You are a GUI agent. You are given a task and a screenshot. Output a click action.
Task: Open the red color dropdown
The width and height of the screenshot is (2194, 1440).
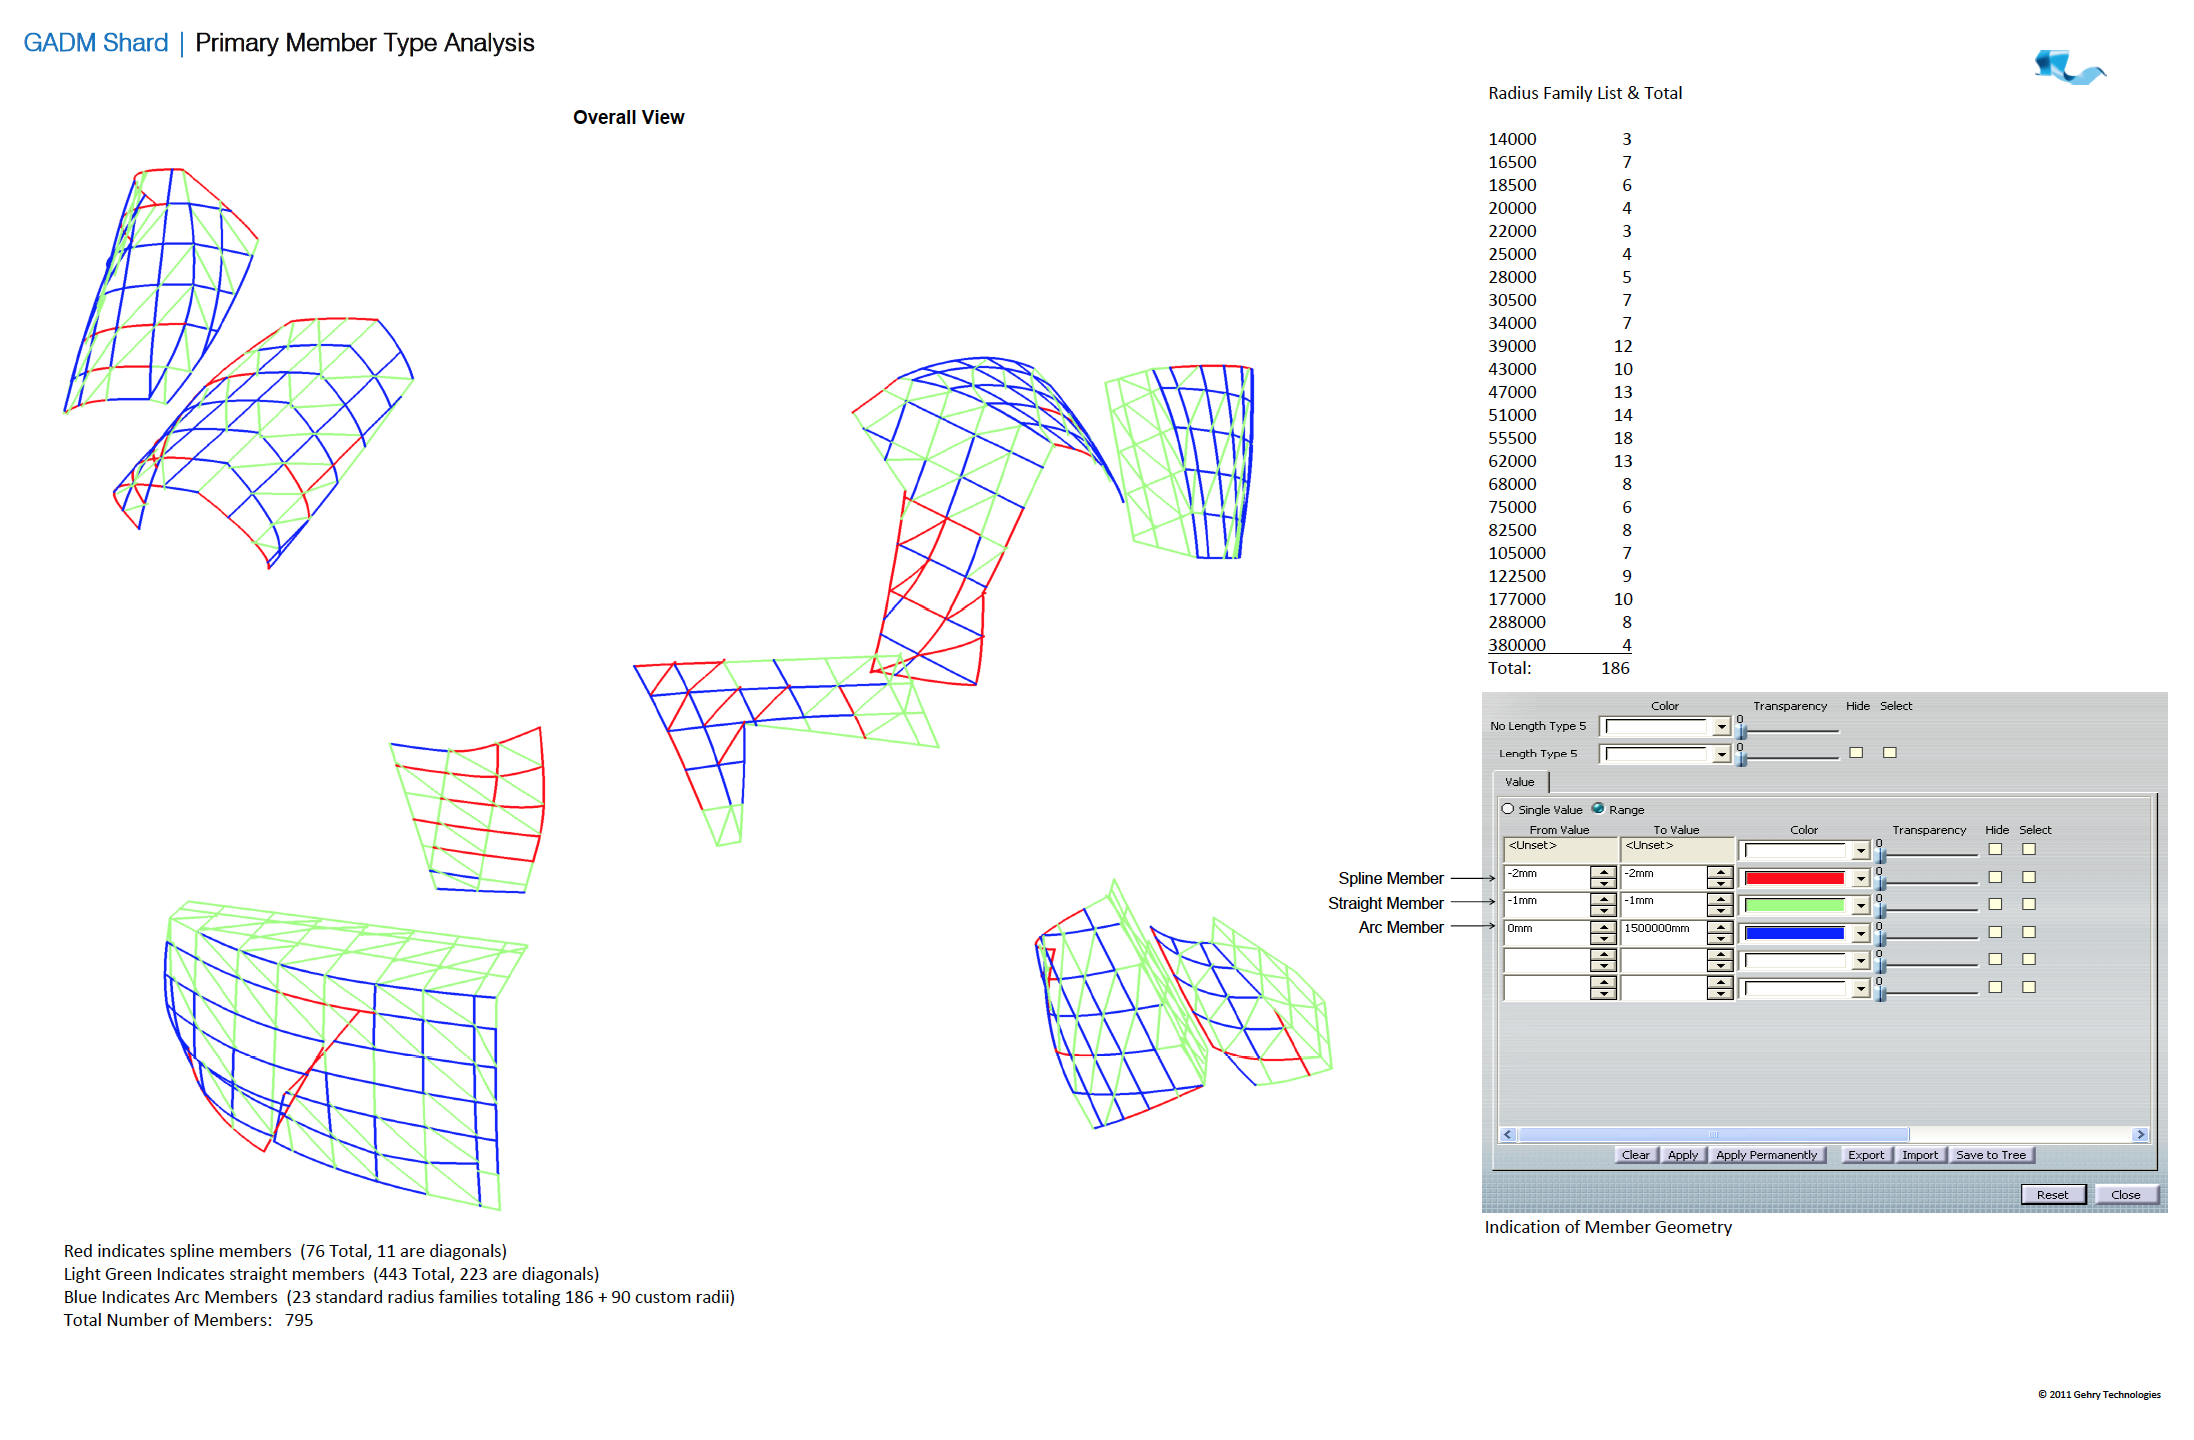(1860, 879)
